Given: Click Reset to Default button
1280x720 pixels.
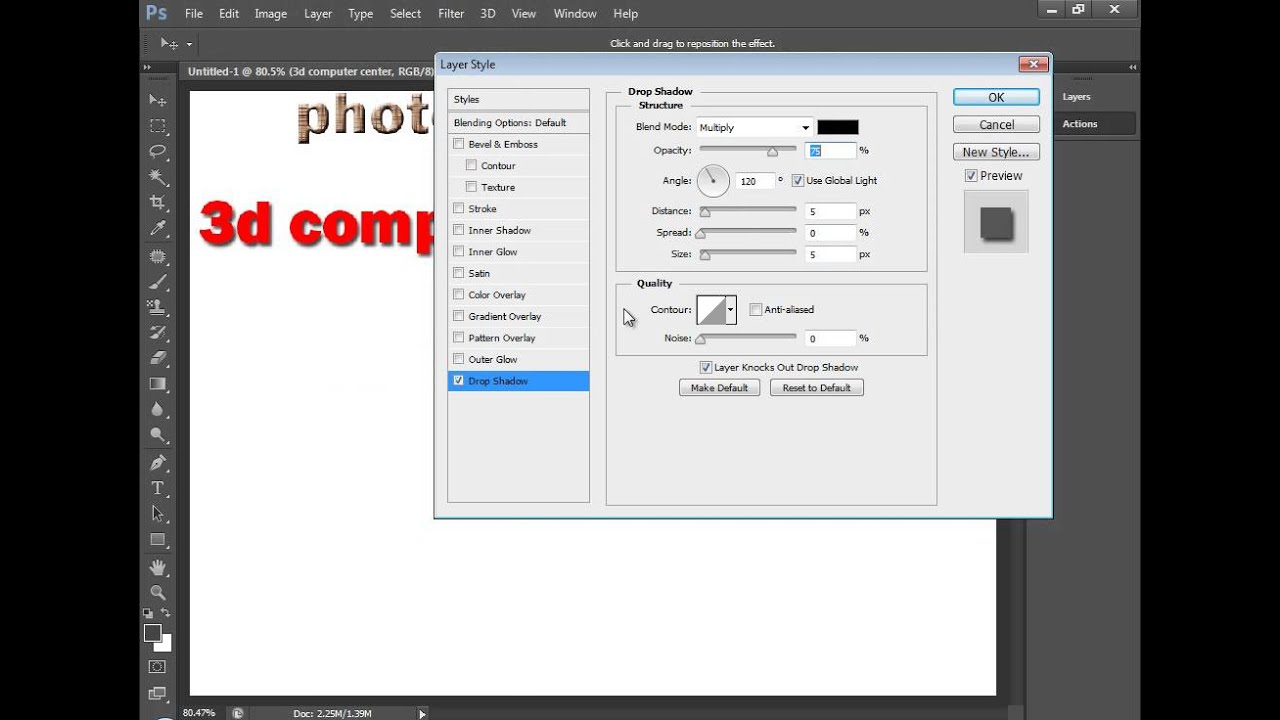Looking at the screenshot, I should 816,388.
